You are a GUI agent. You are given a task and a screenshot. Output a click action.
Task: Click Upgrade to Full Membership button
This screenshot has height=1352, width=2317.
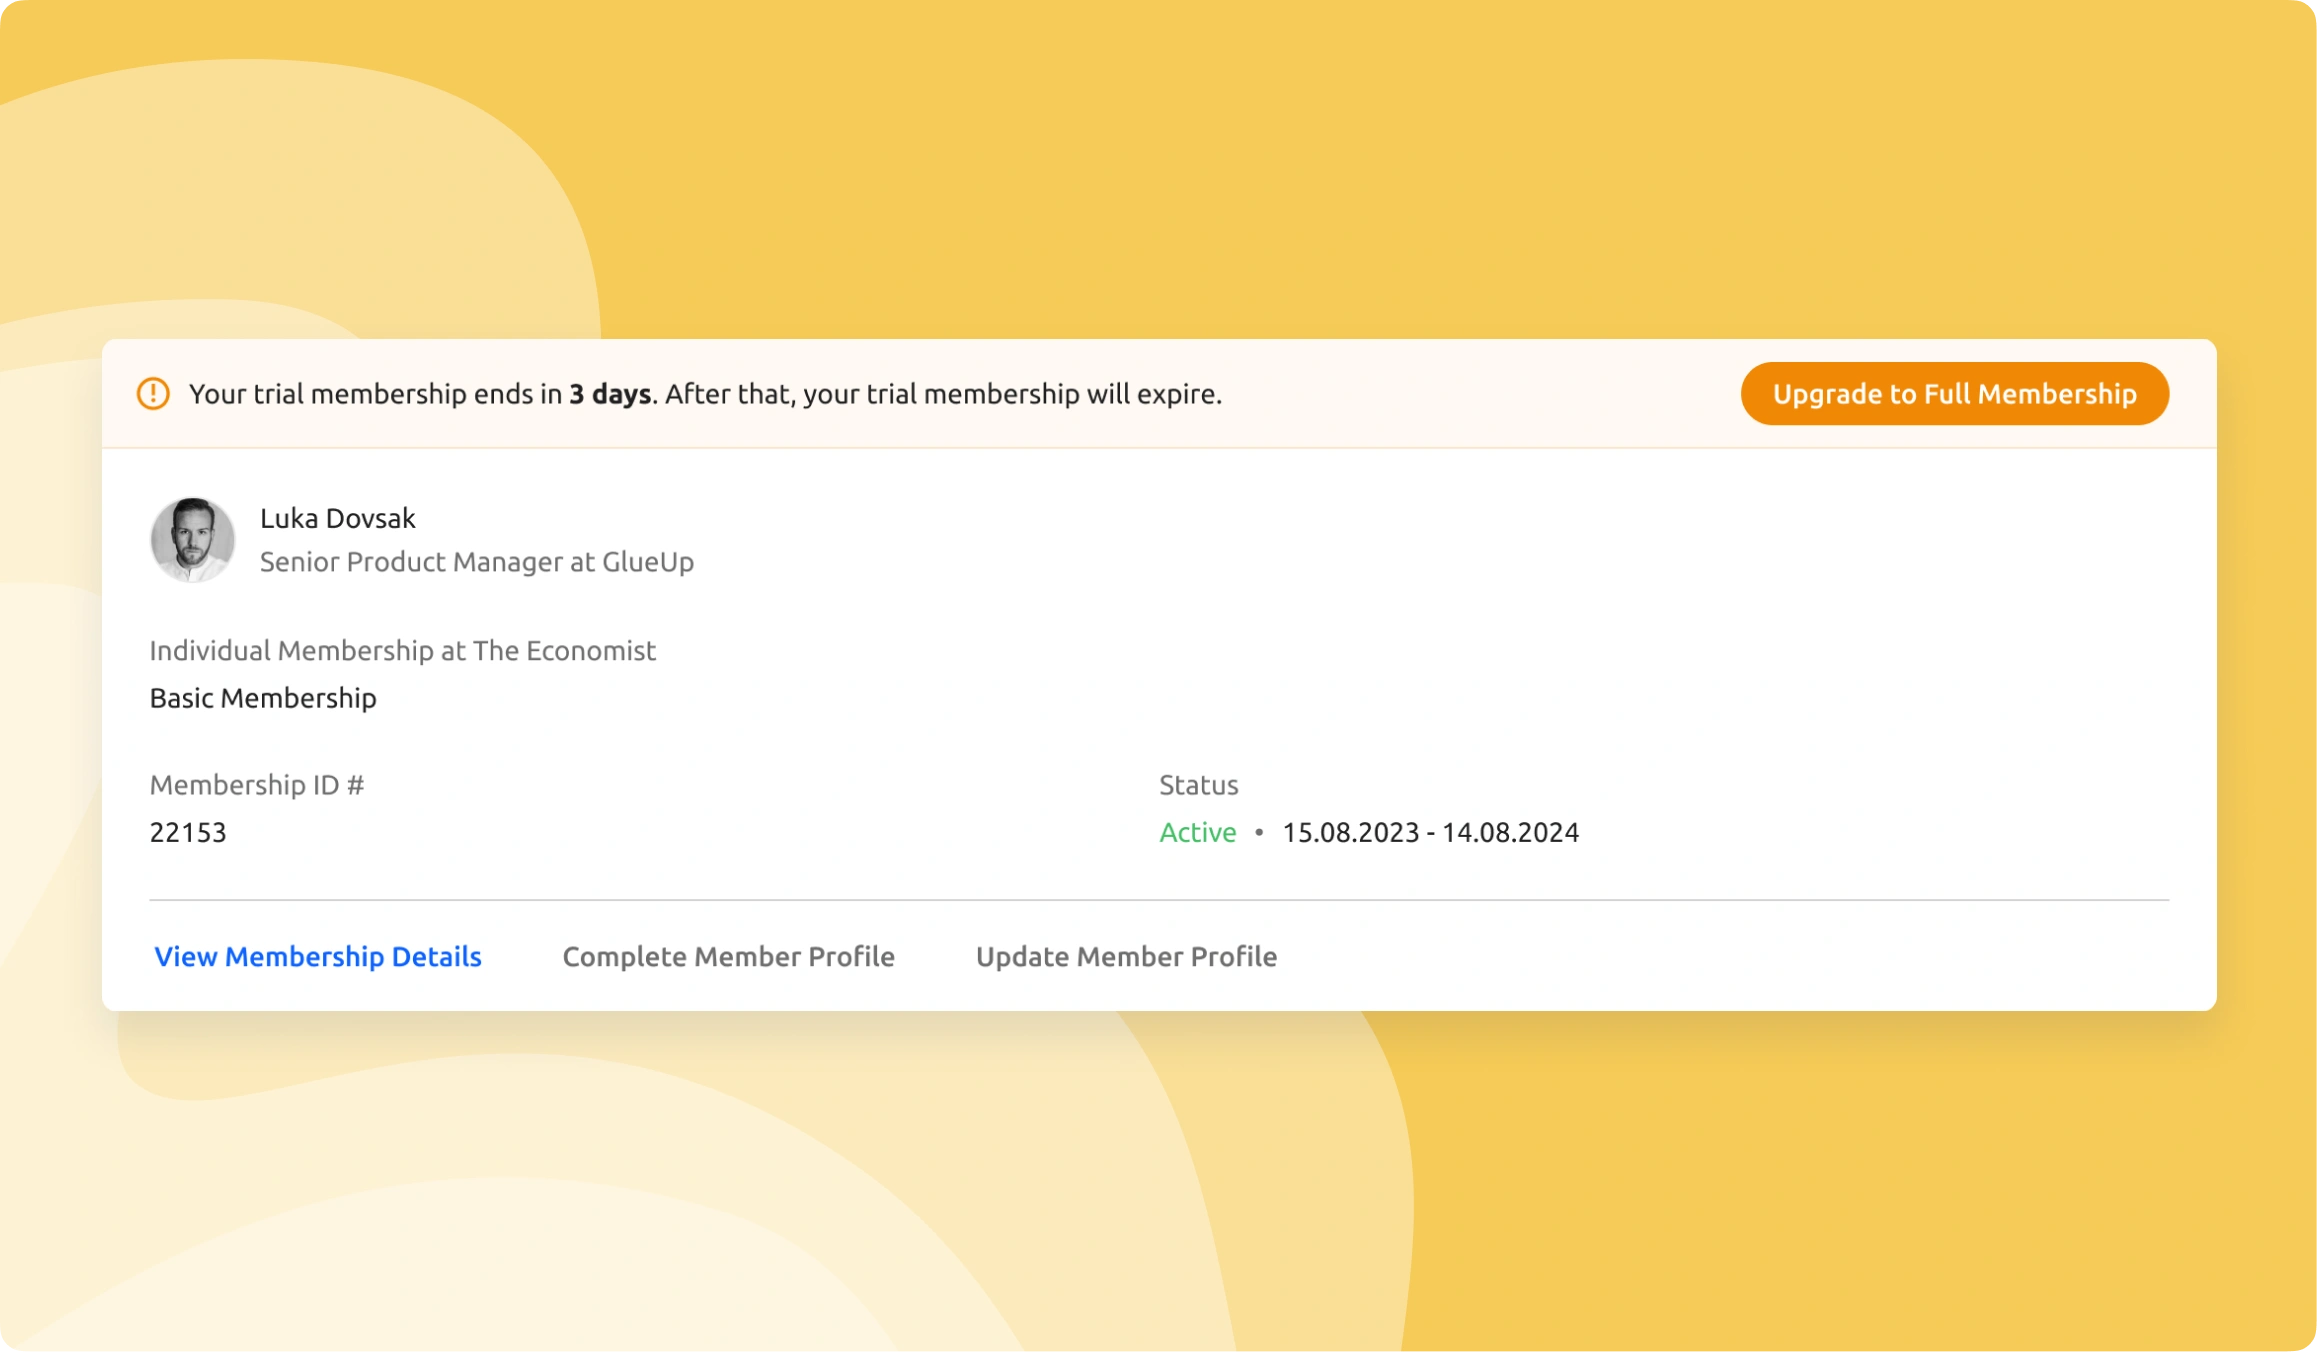[x=1954, y=393]
